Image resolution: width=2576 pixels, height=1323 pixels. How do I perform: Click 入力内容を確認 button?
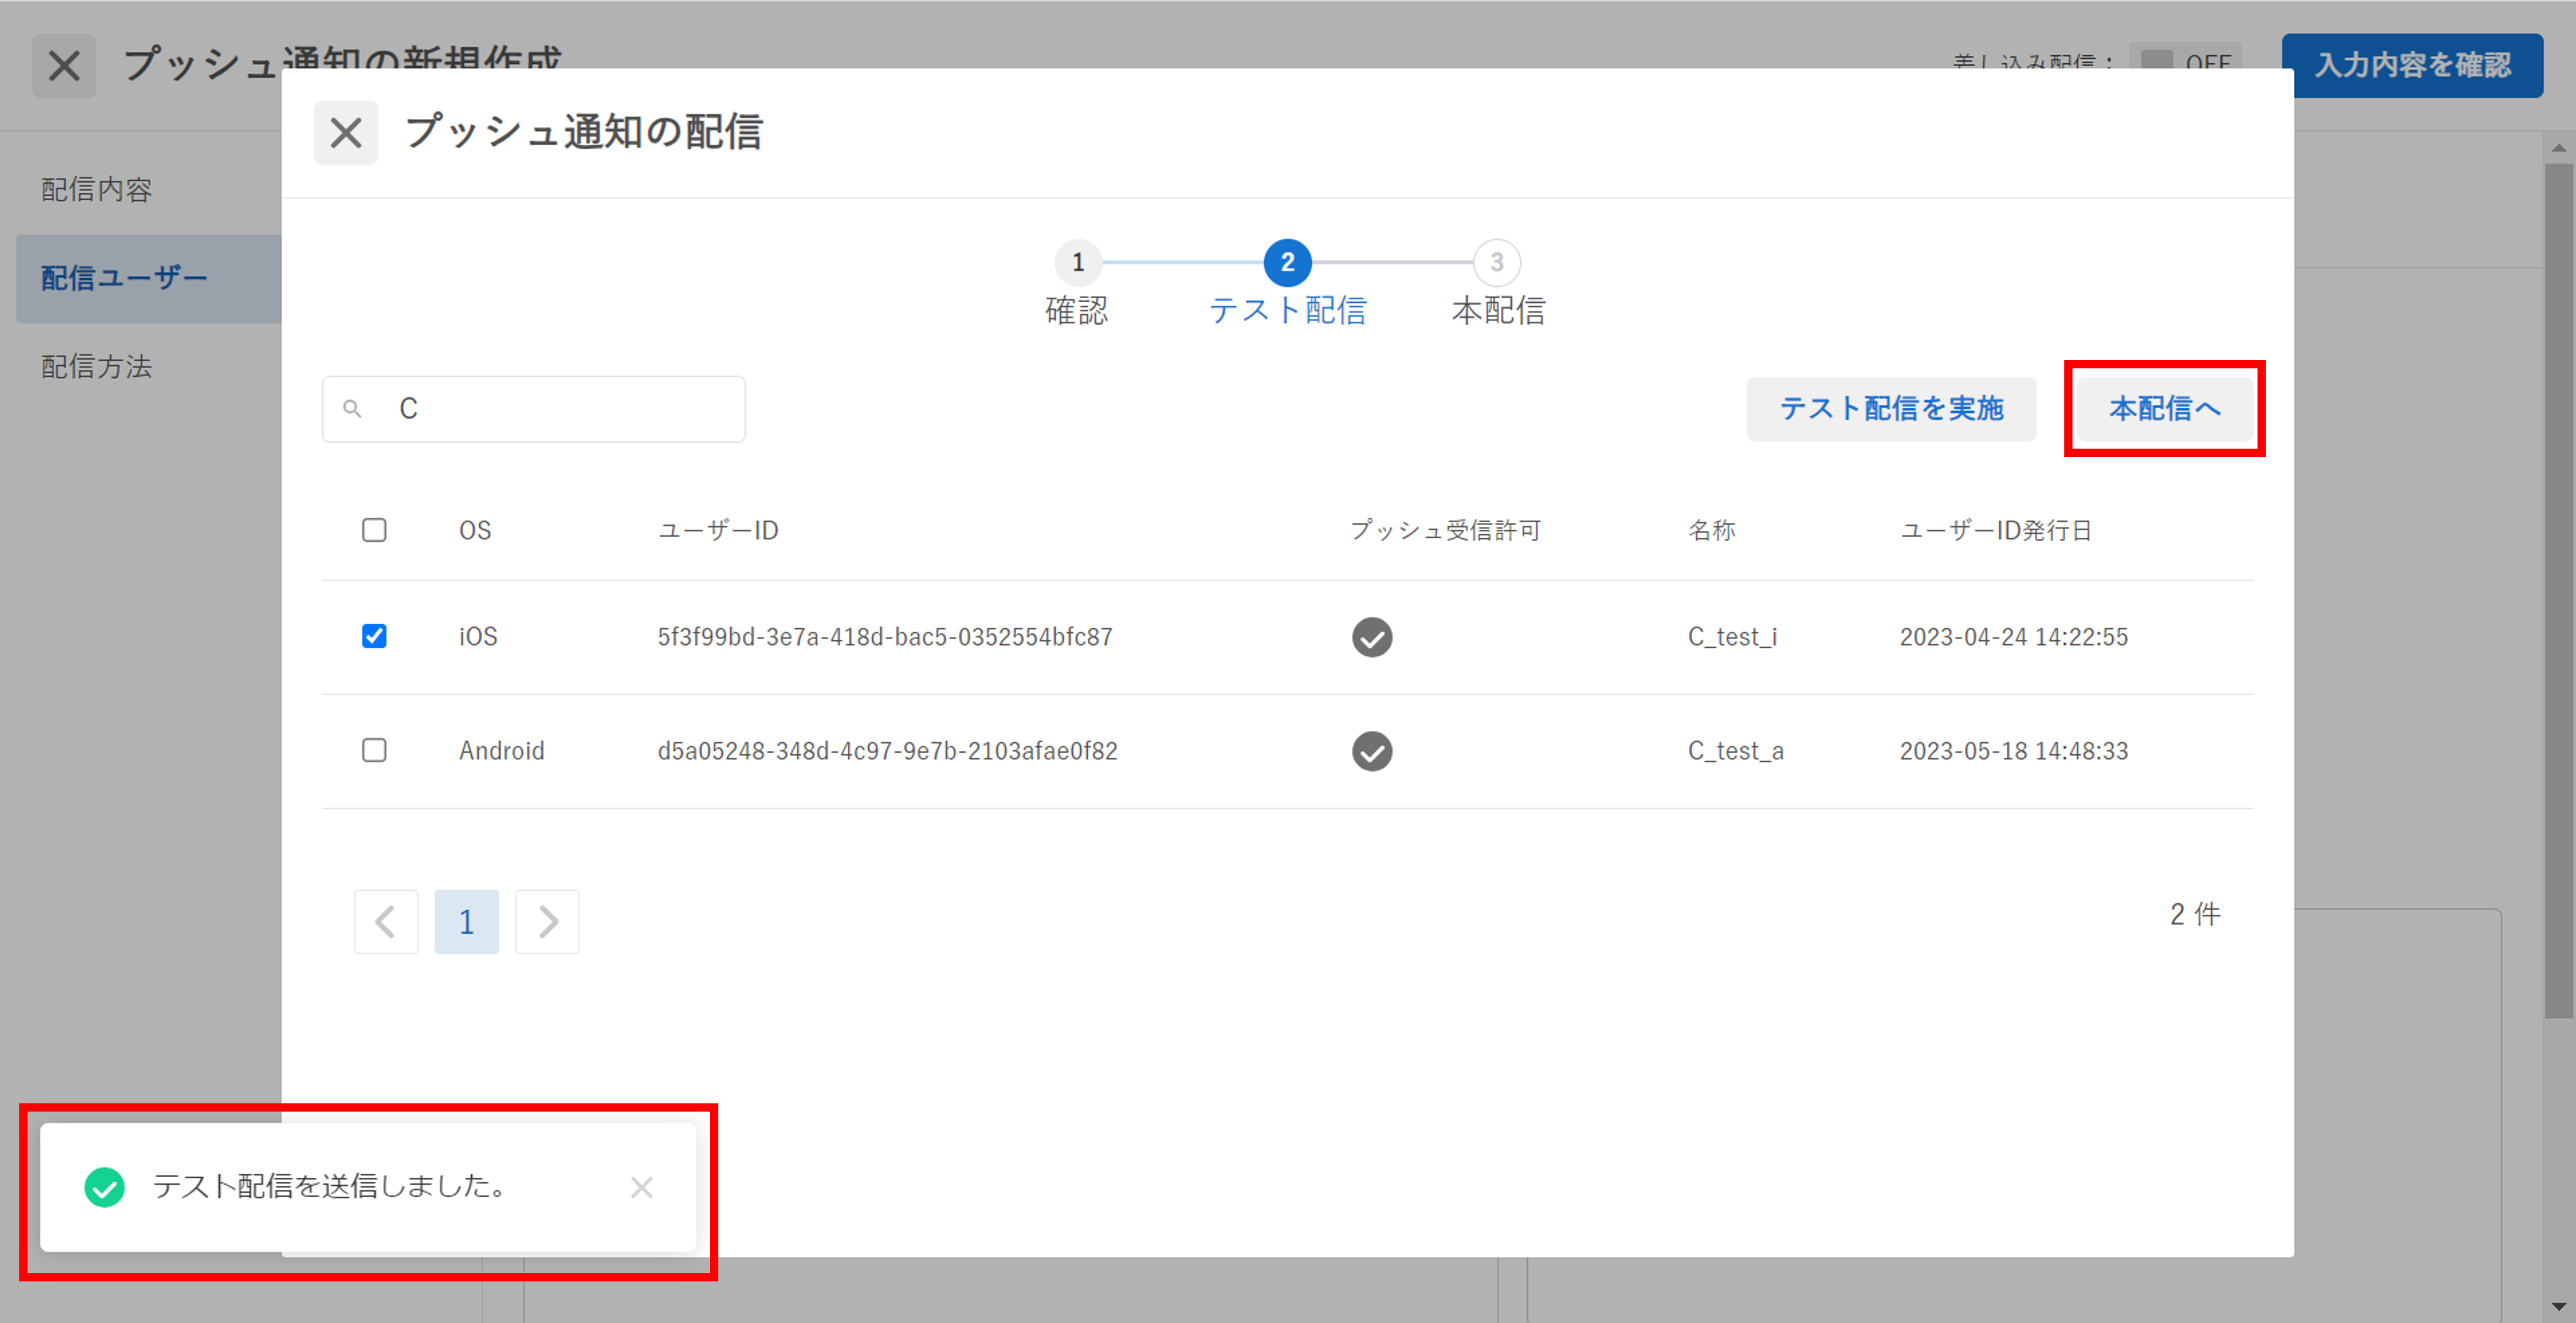coord(2412,65)
